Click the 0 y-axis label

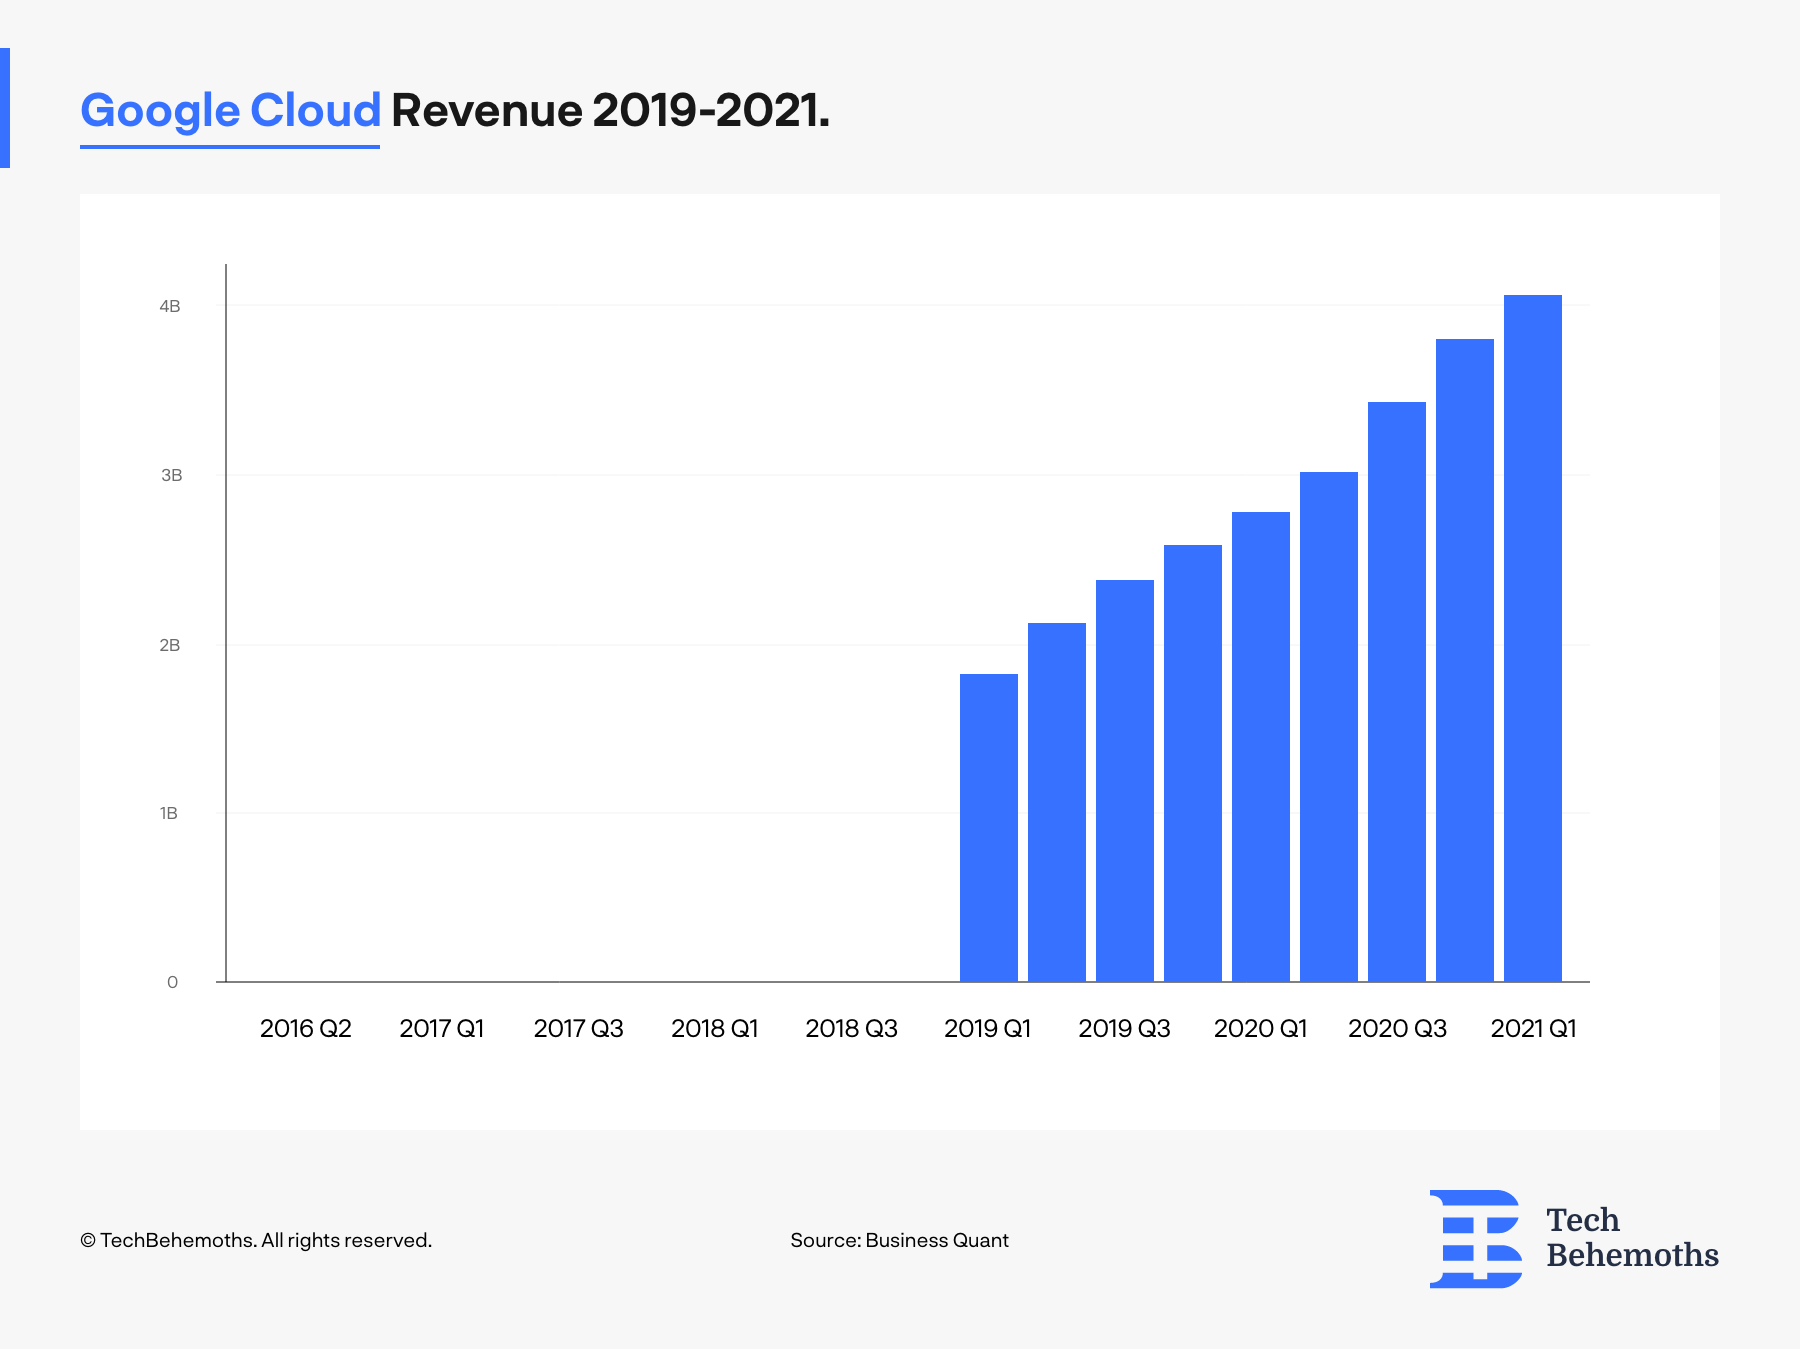click(172, 982)
